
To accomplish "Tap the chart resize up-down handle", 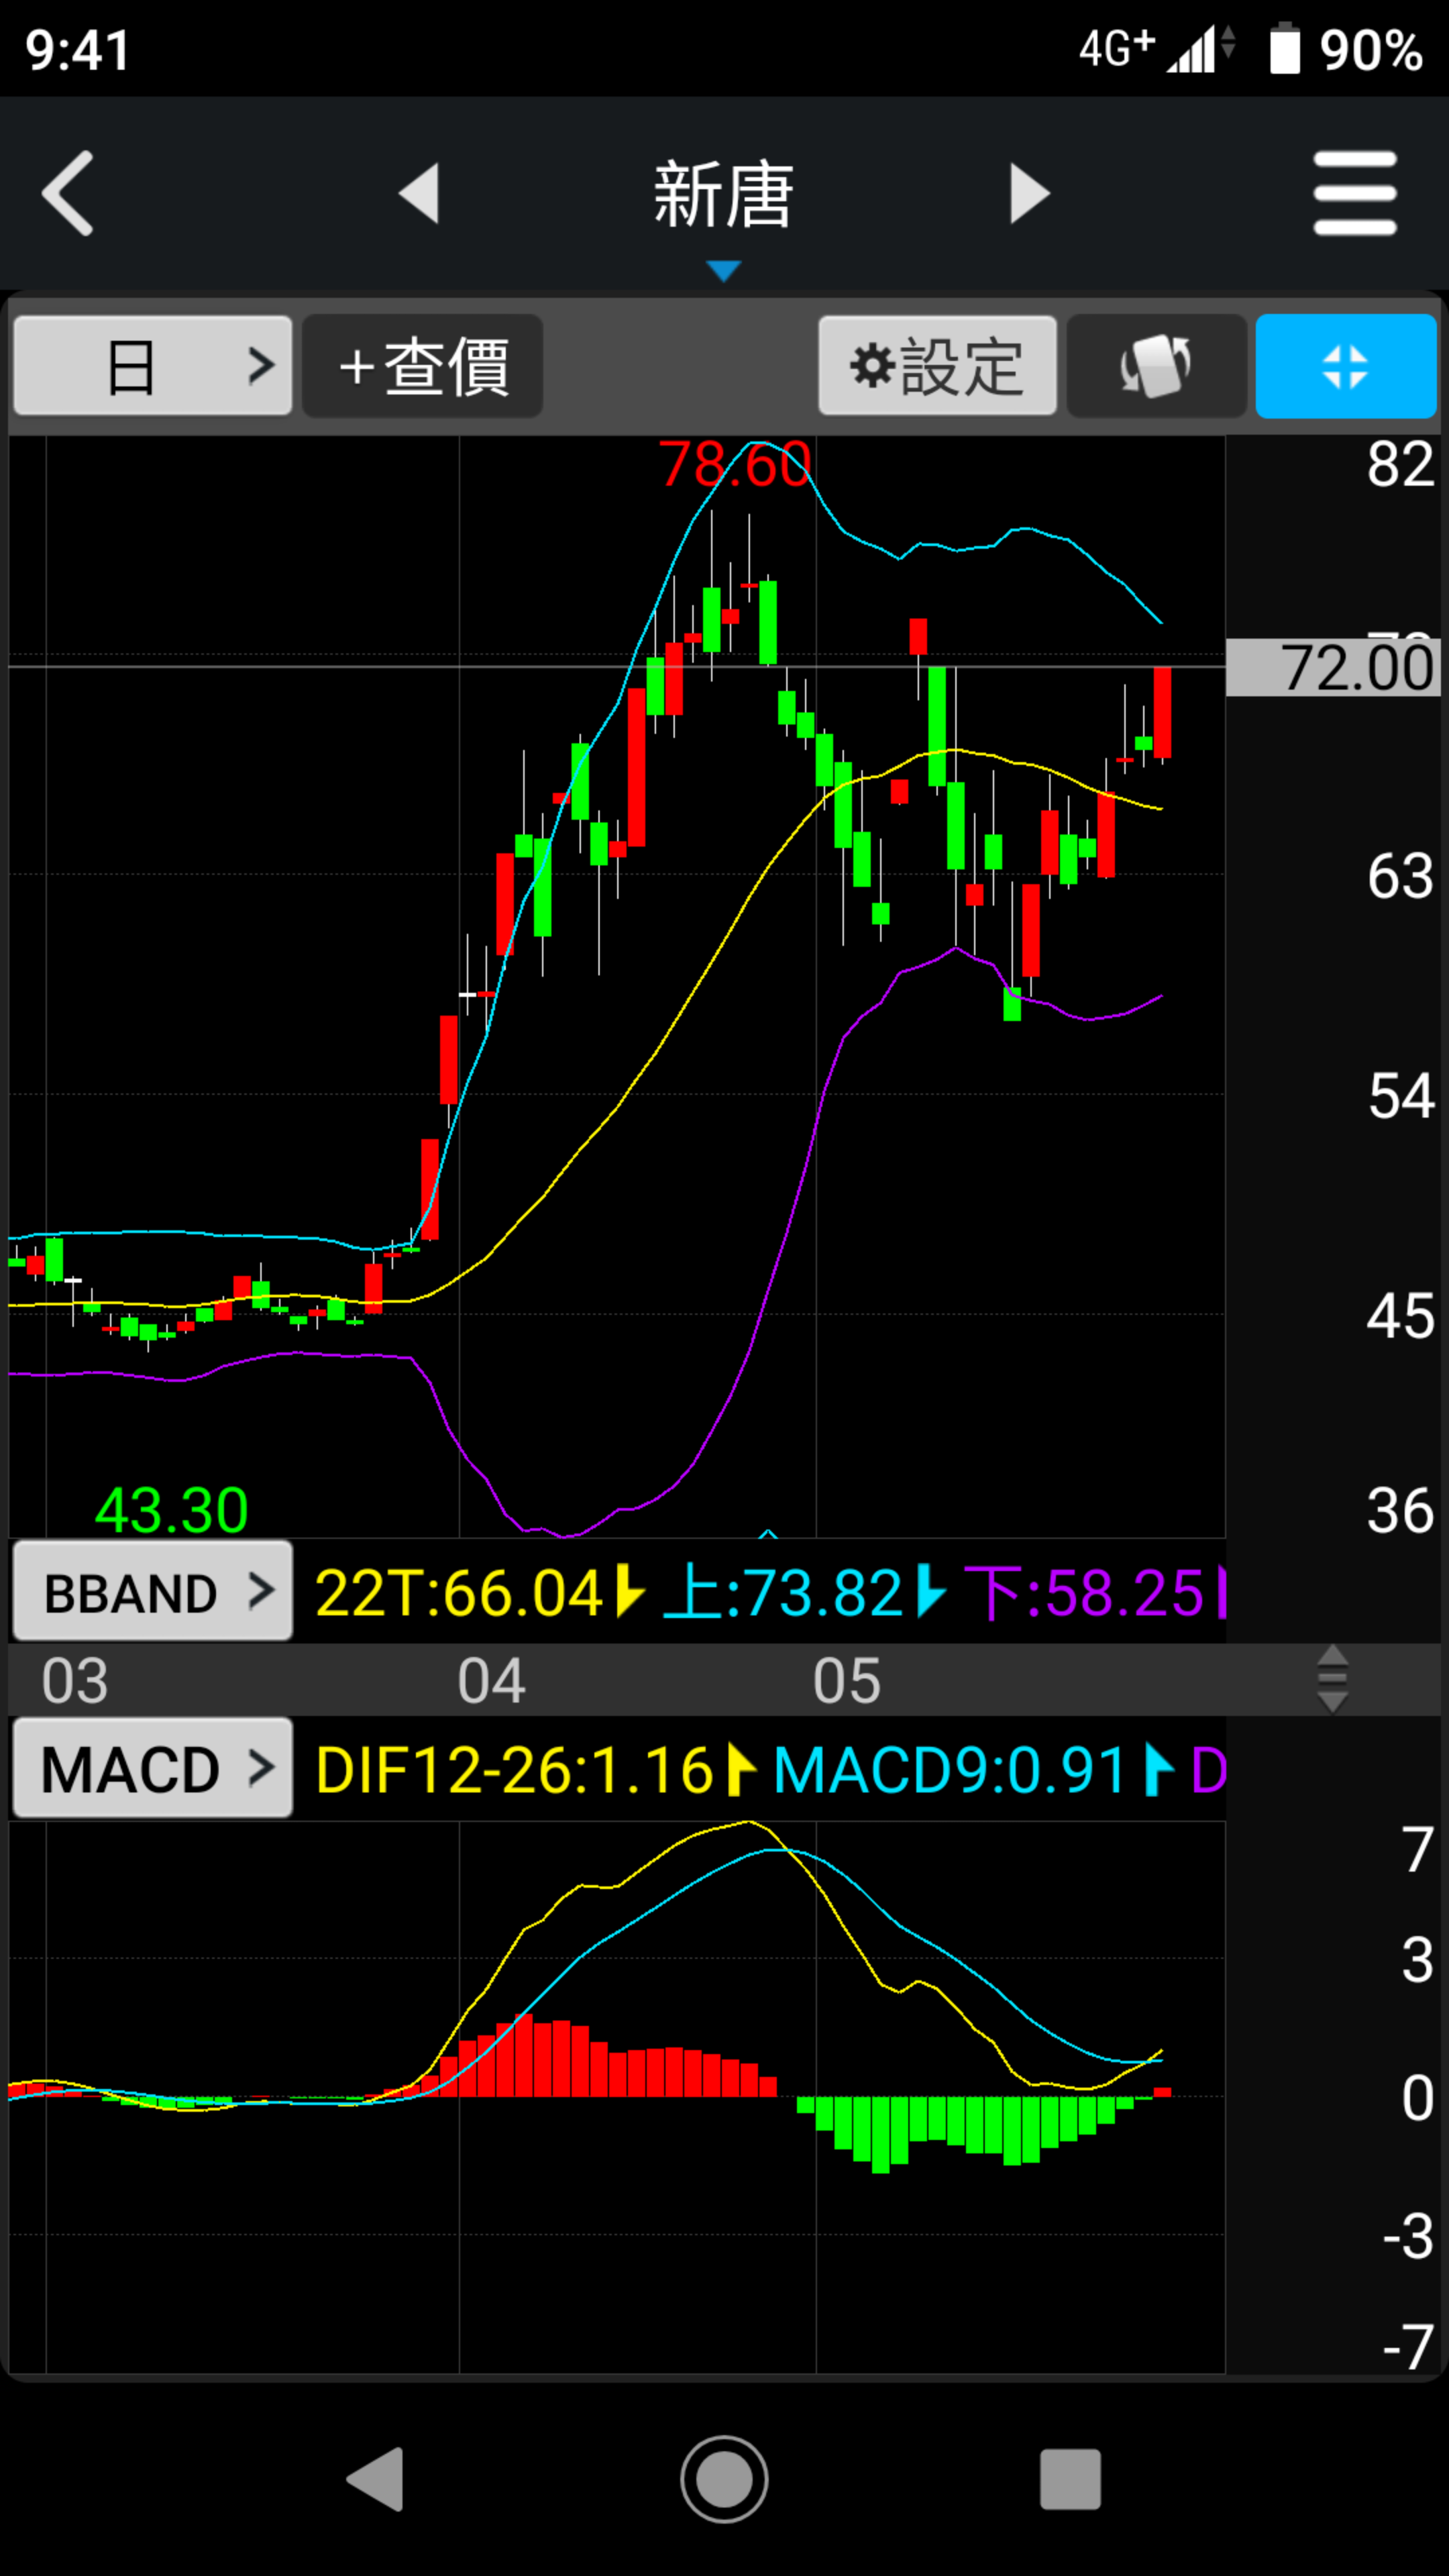I will coord(1332,1679).
